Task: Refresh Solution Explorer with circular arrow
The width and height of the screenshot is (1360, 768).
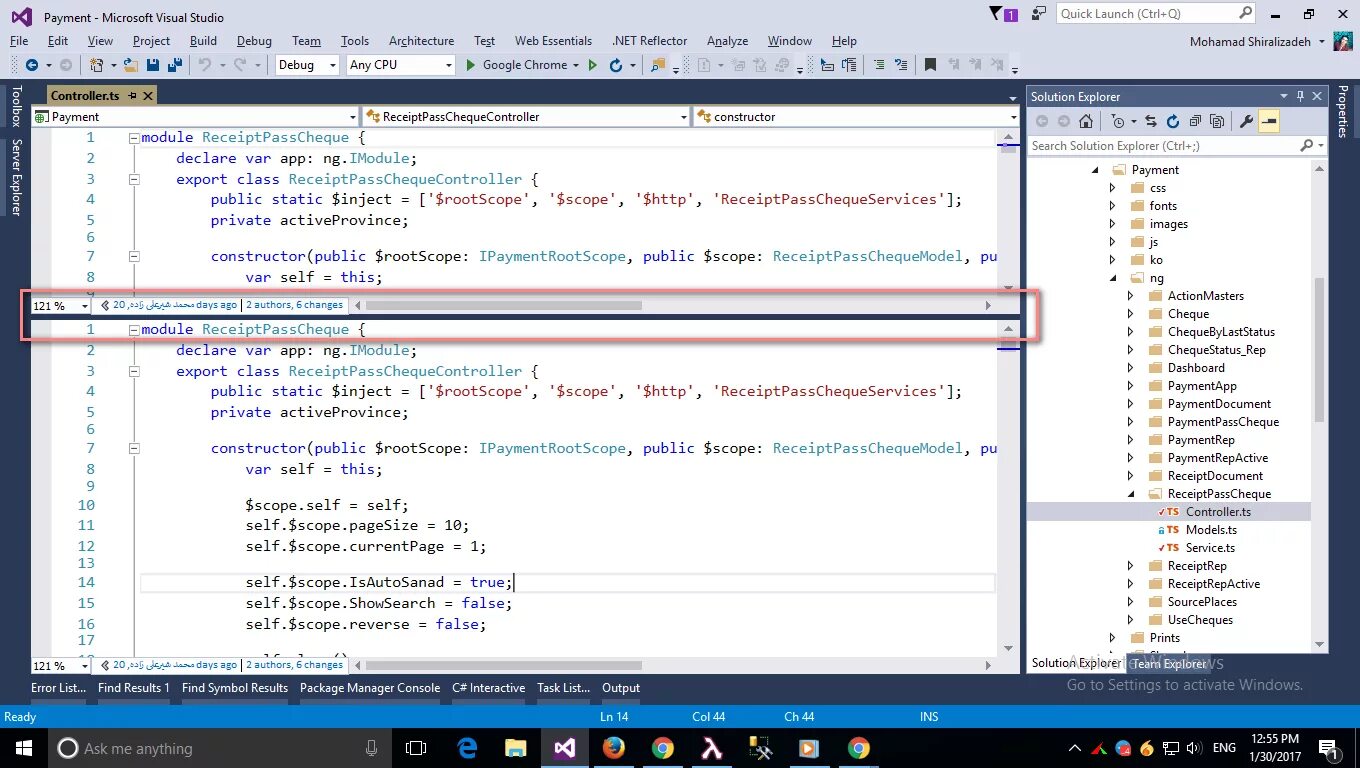Action: (x=1173, y=121)
